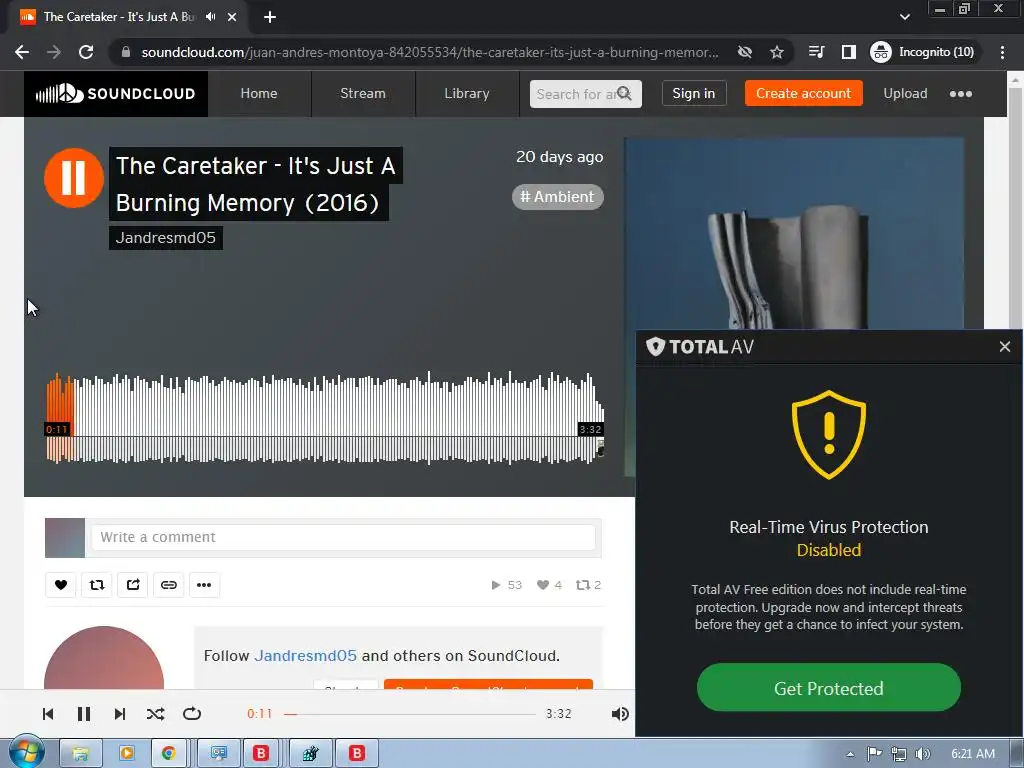Open a new browser tab
Image resolution: width=1024 pixels, height=768 pixels.
pos(270,17)
